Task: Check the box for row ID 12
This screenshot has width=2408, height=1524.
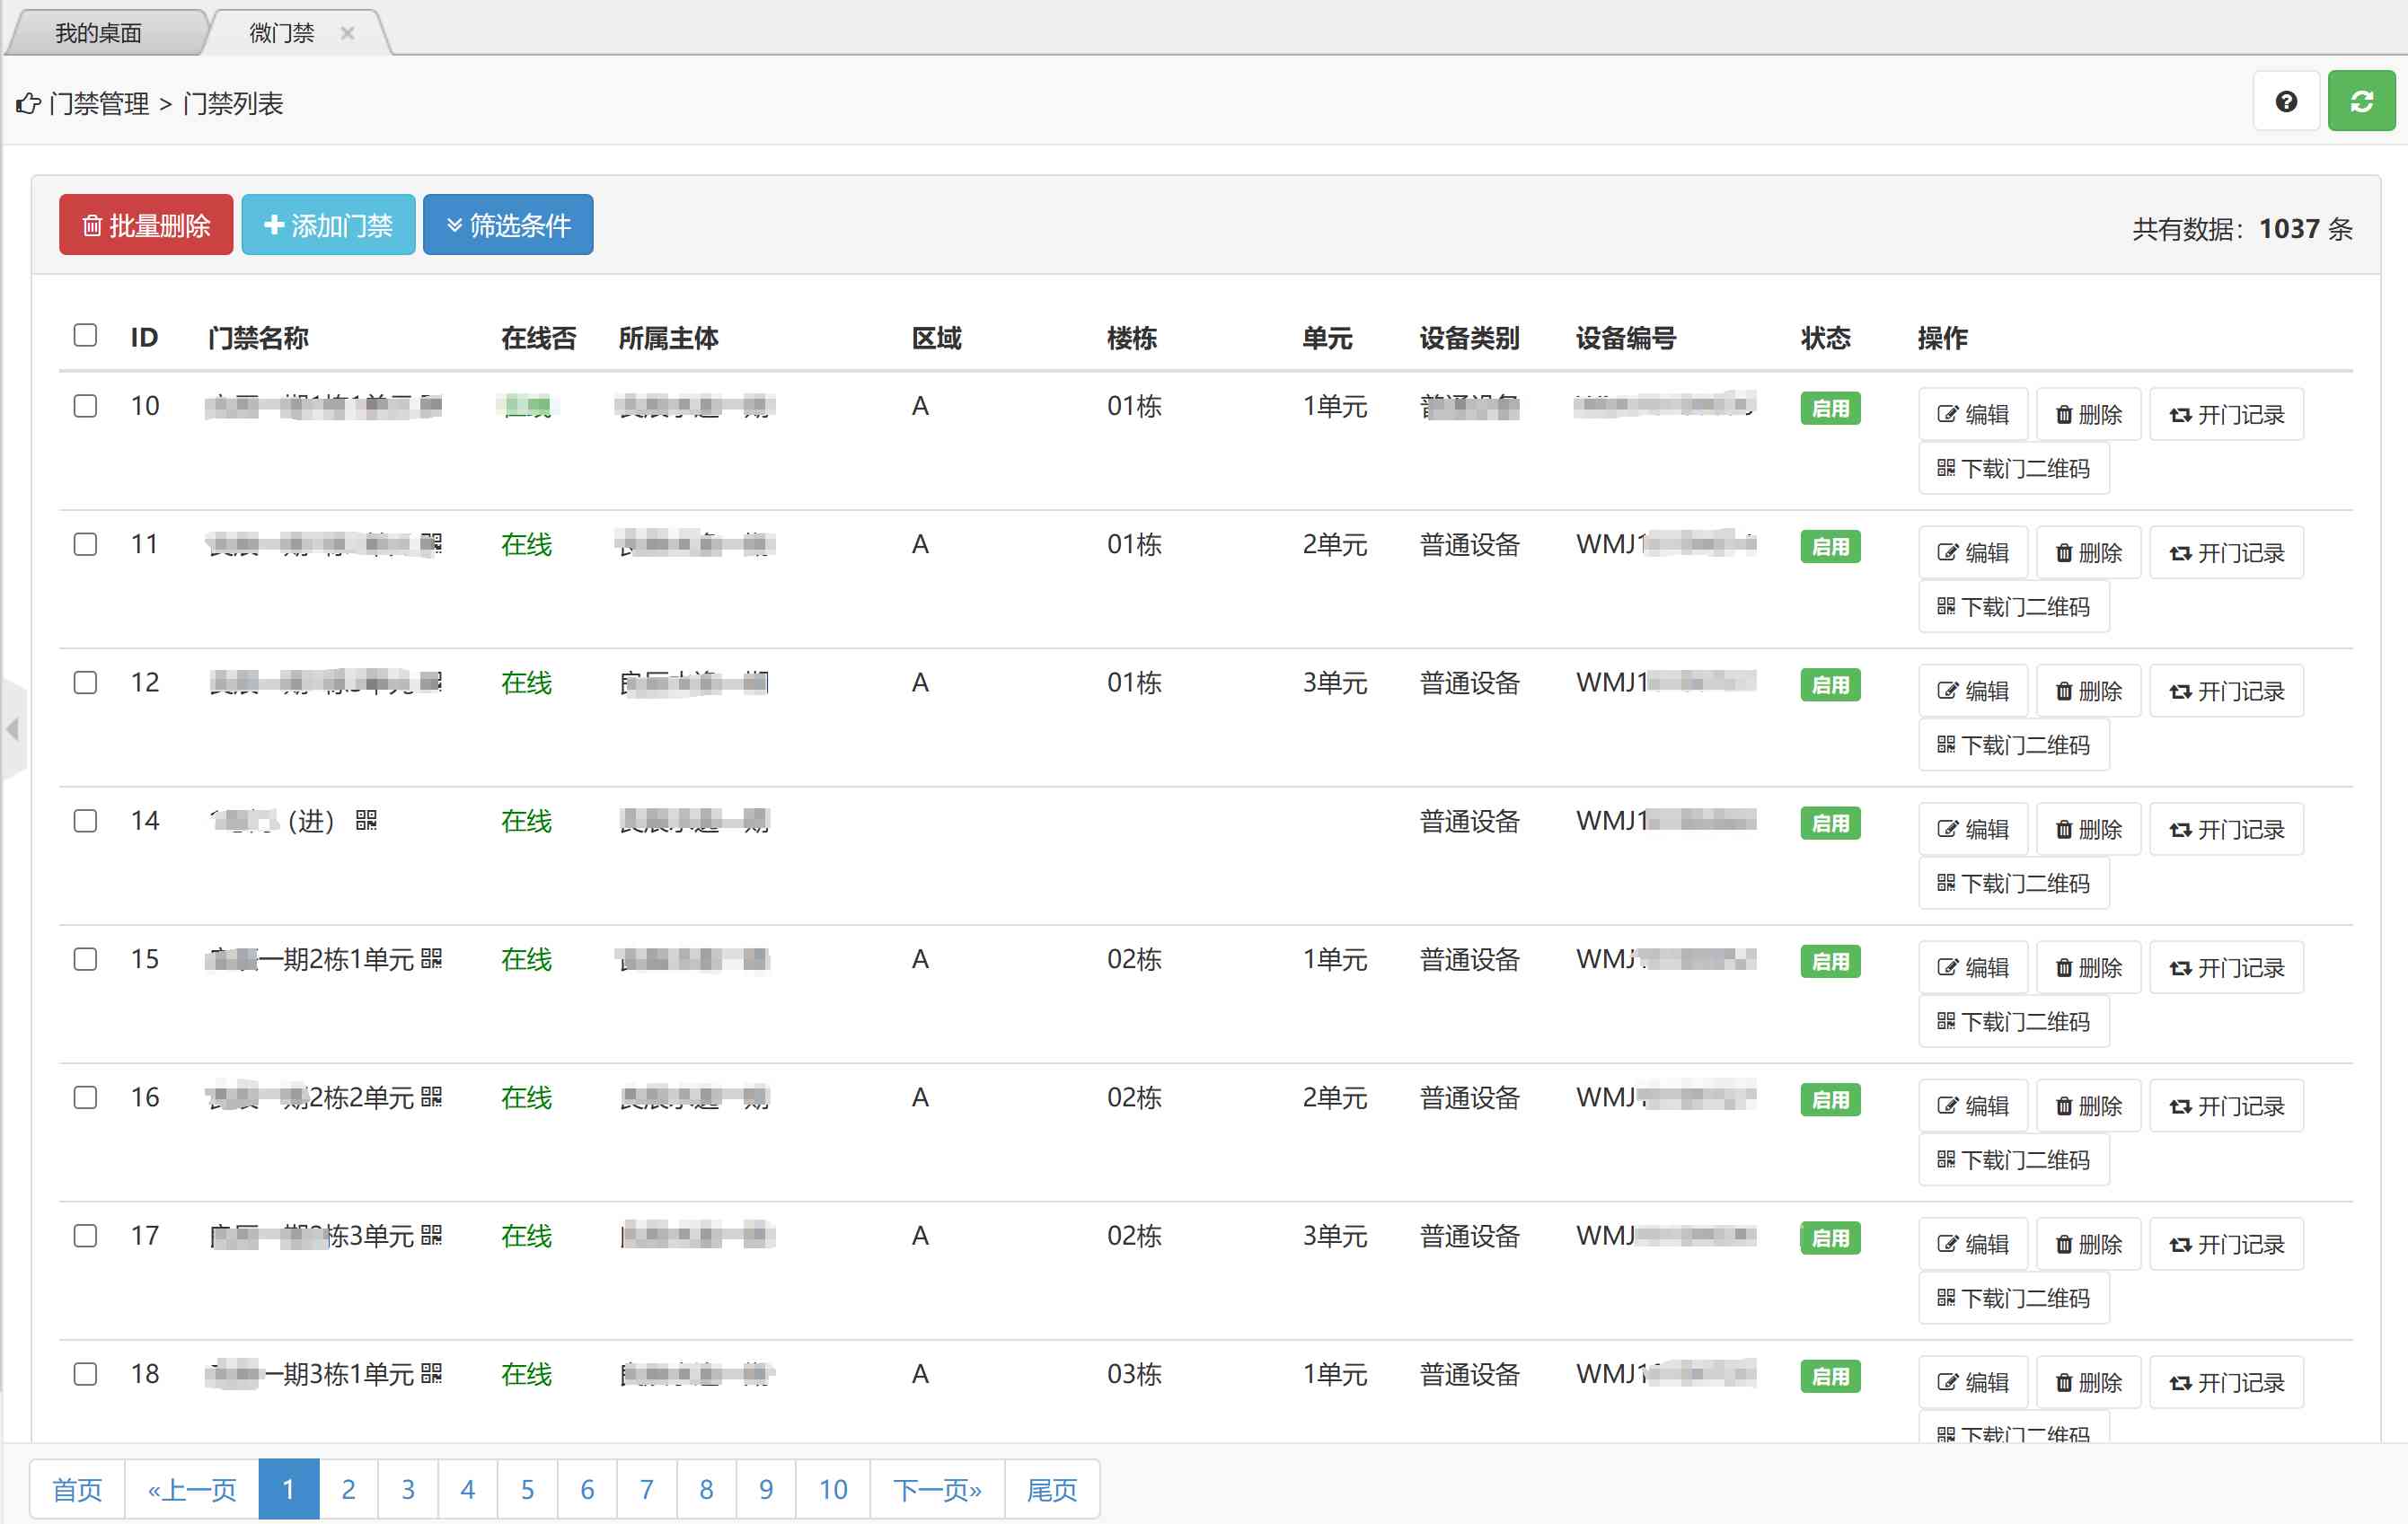Action: [85, 682]
